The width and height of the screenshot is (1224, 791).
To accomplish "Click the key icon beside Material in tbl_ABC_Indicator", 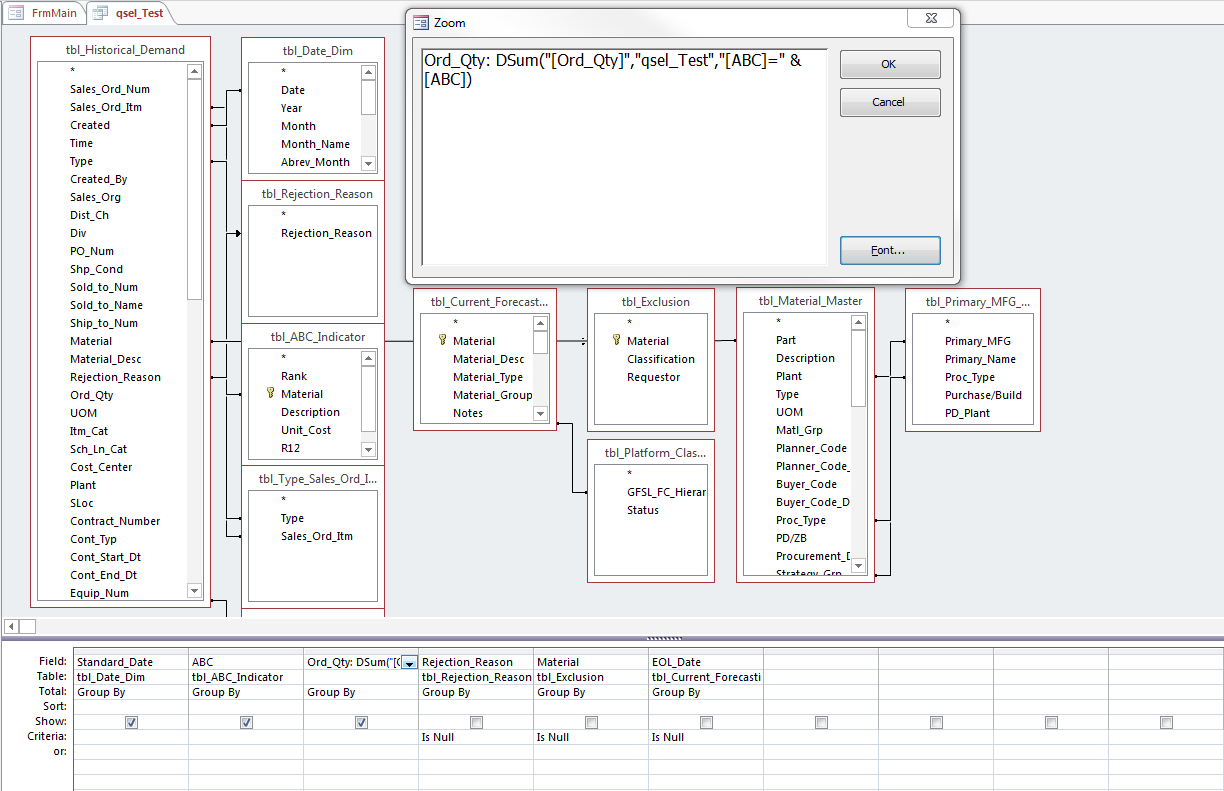I will (270, 393).
